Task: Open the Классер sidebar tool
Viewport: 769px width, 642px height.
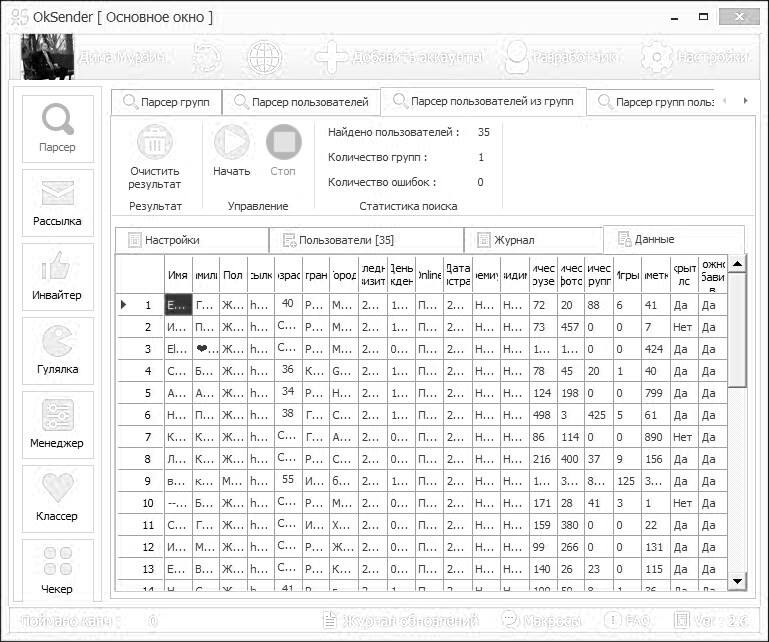Action: (57, 499)
